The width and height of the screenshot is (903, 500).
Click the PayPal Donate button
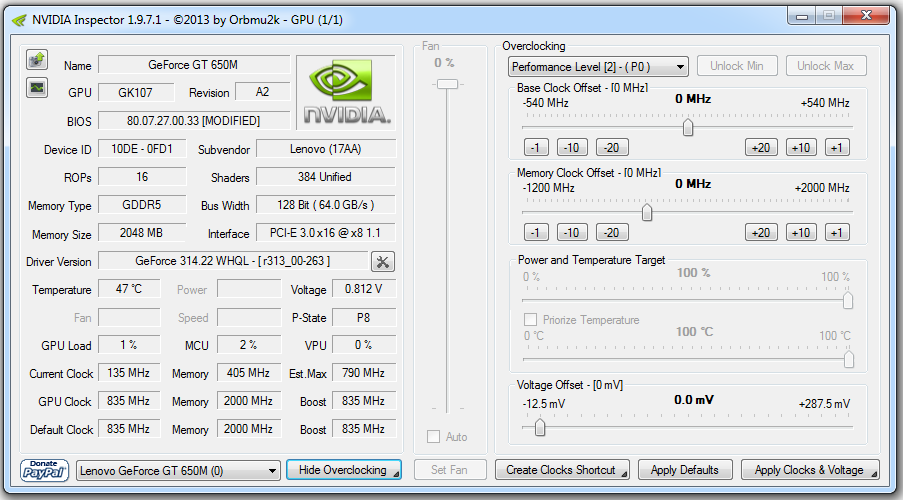tap(44, 470)
